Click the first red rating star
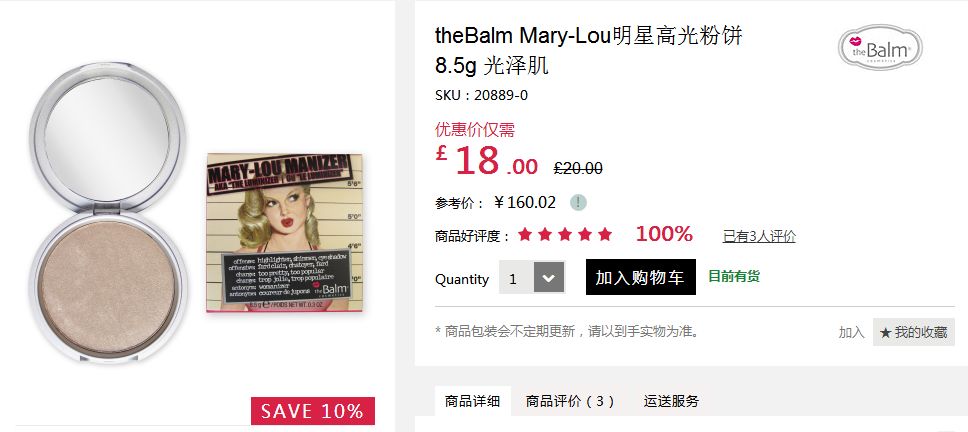 (525, 235)
